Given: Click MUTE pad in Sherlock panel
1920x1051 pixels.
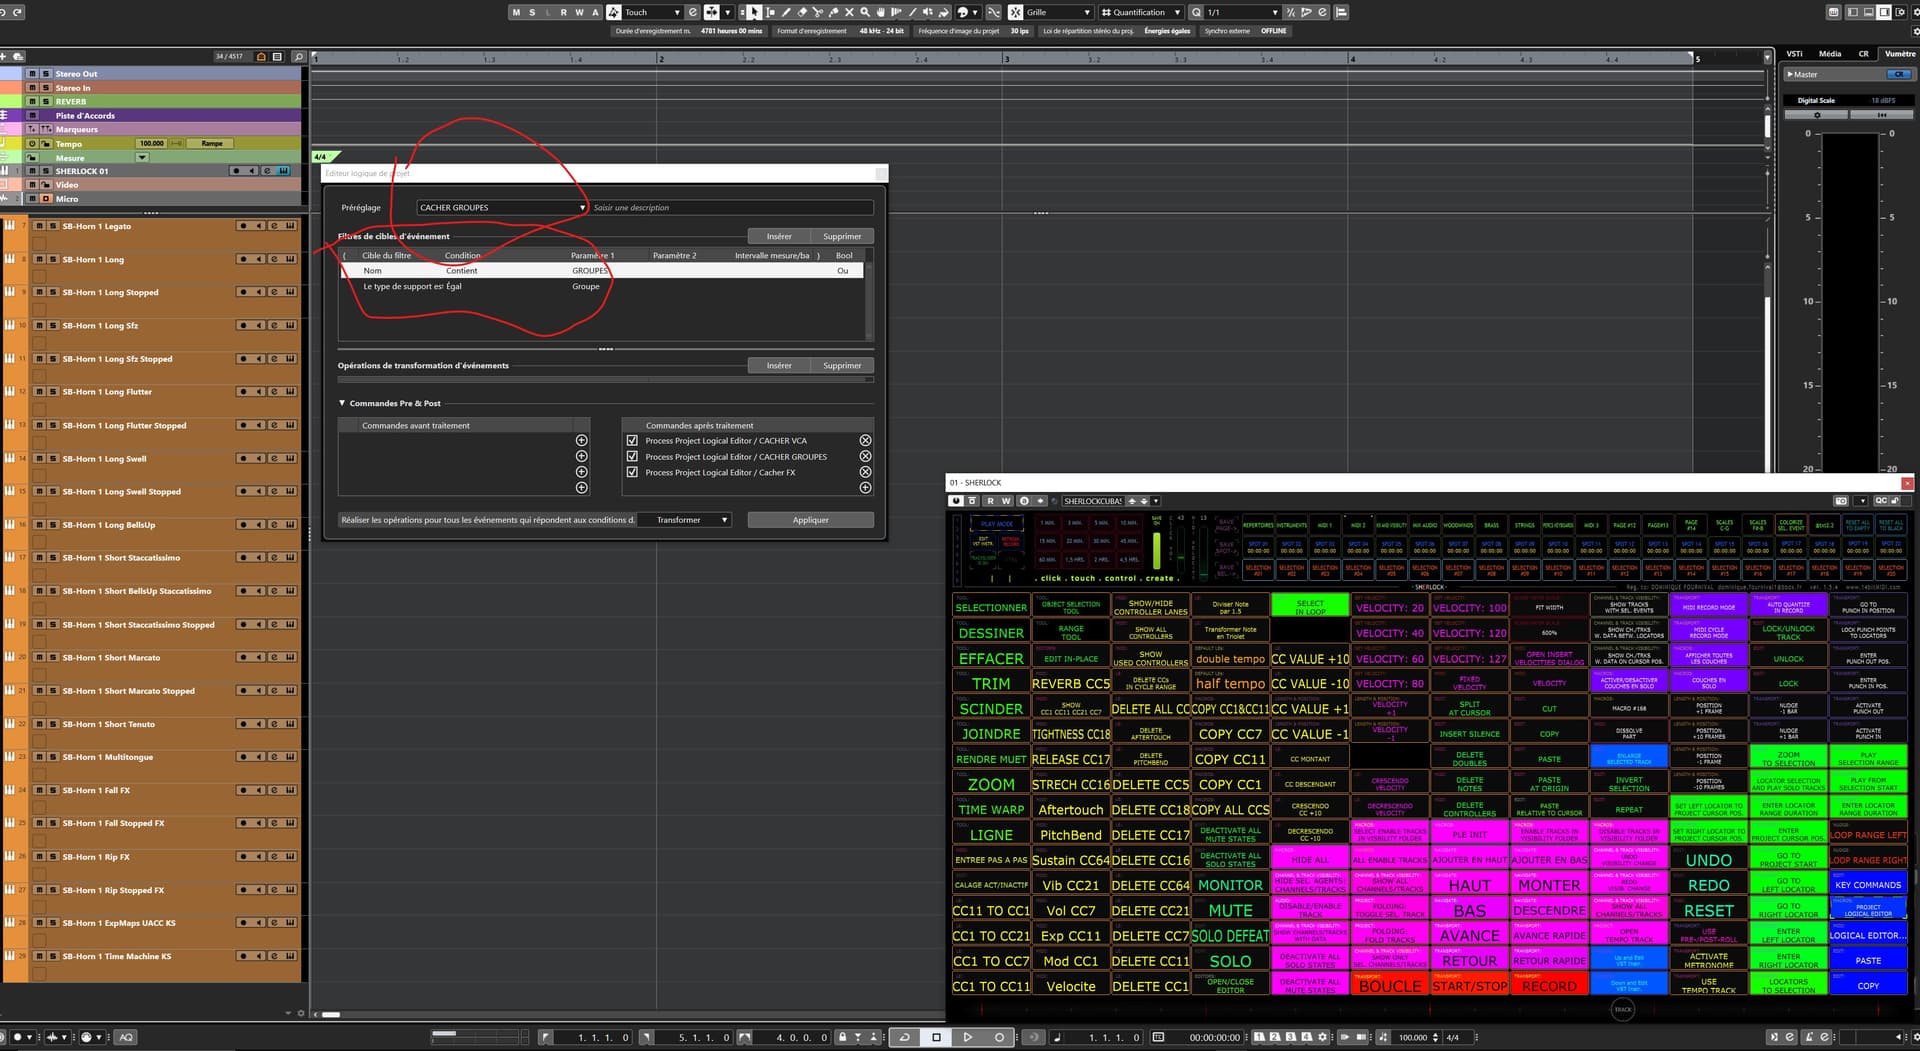Looking at the screenshot, I should coord(1230,909).
